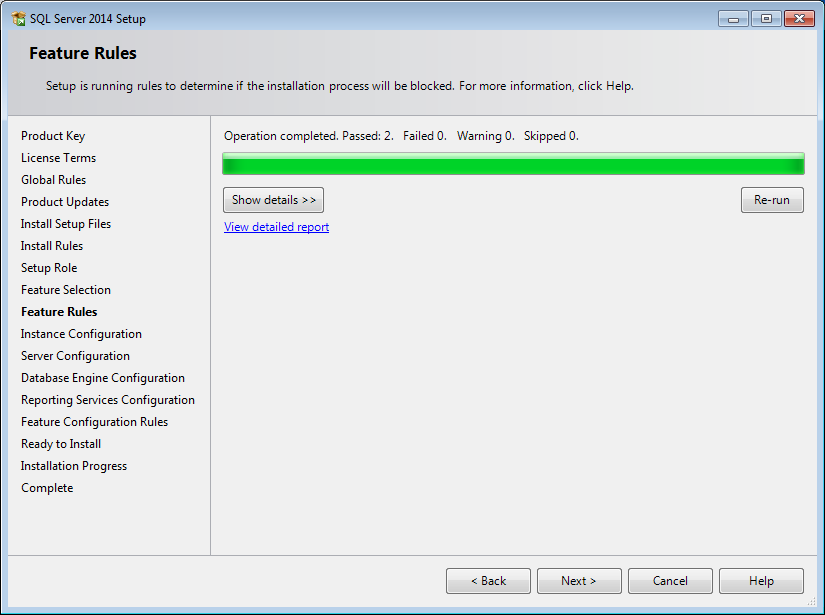825x615 pixels.
Task: Go to the previous page with Back
Action: (488, 581)
